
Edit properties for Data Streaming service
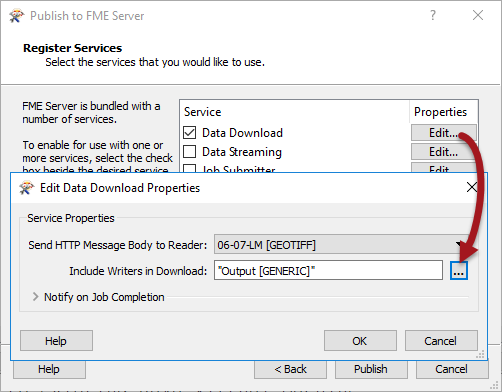[x=444, y=152]
